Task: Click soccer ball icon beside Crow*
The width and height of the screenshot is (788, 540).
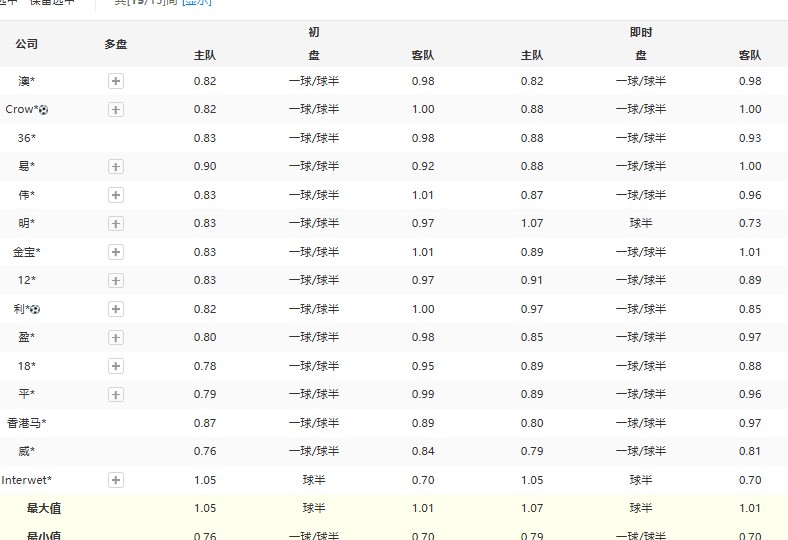Action: click(44, 109)
